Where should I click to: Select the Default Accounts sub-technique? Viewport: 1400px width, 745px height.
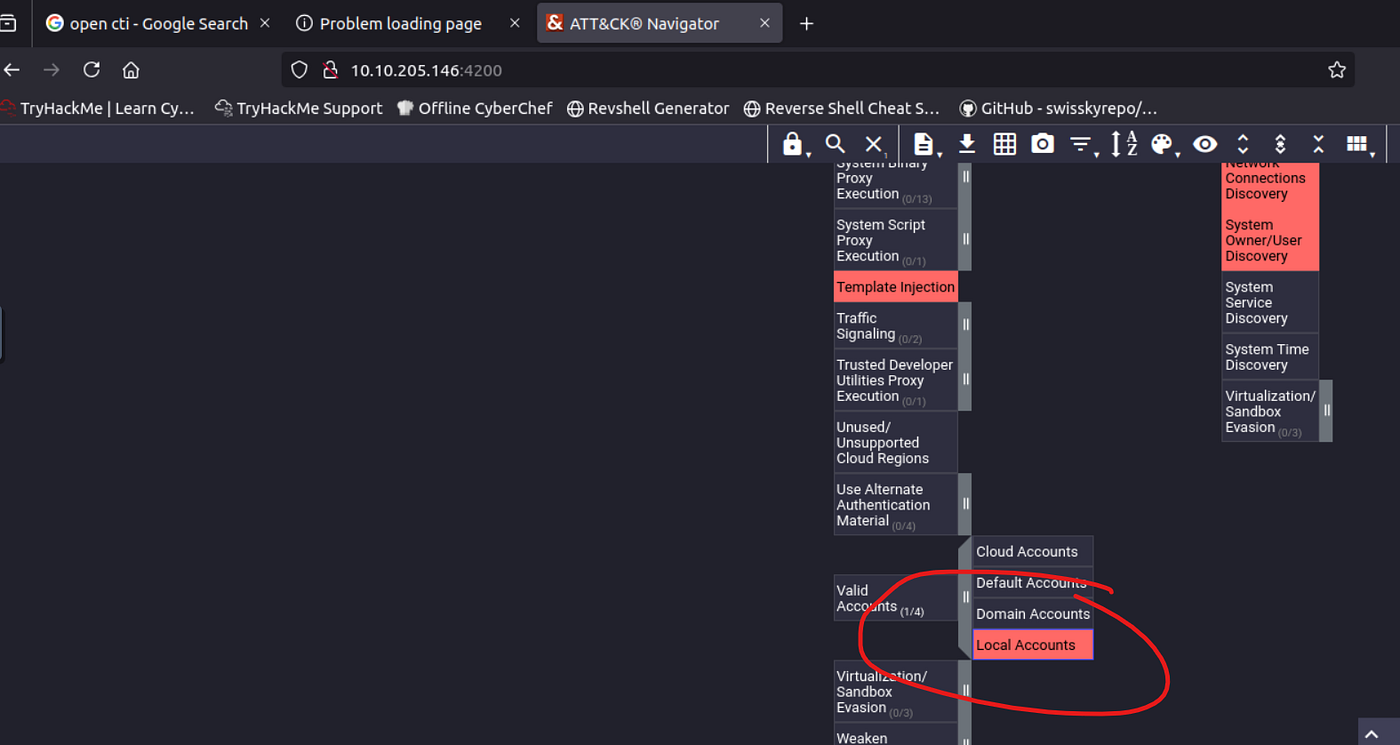pyautogui.click(x=1033, y=583)
